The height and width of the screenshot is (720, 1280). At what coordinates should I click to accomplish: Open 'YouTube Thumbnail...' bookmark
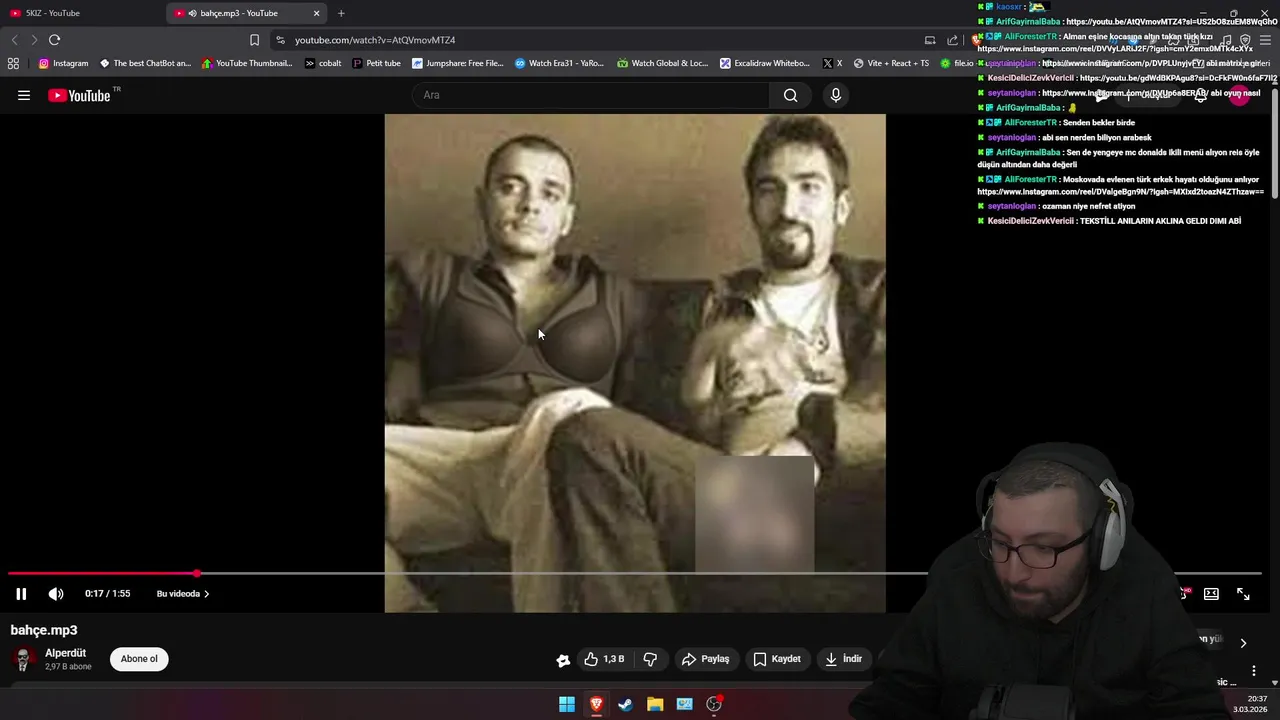pyautogui.click(x=247, y=63)
